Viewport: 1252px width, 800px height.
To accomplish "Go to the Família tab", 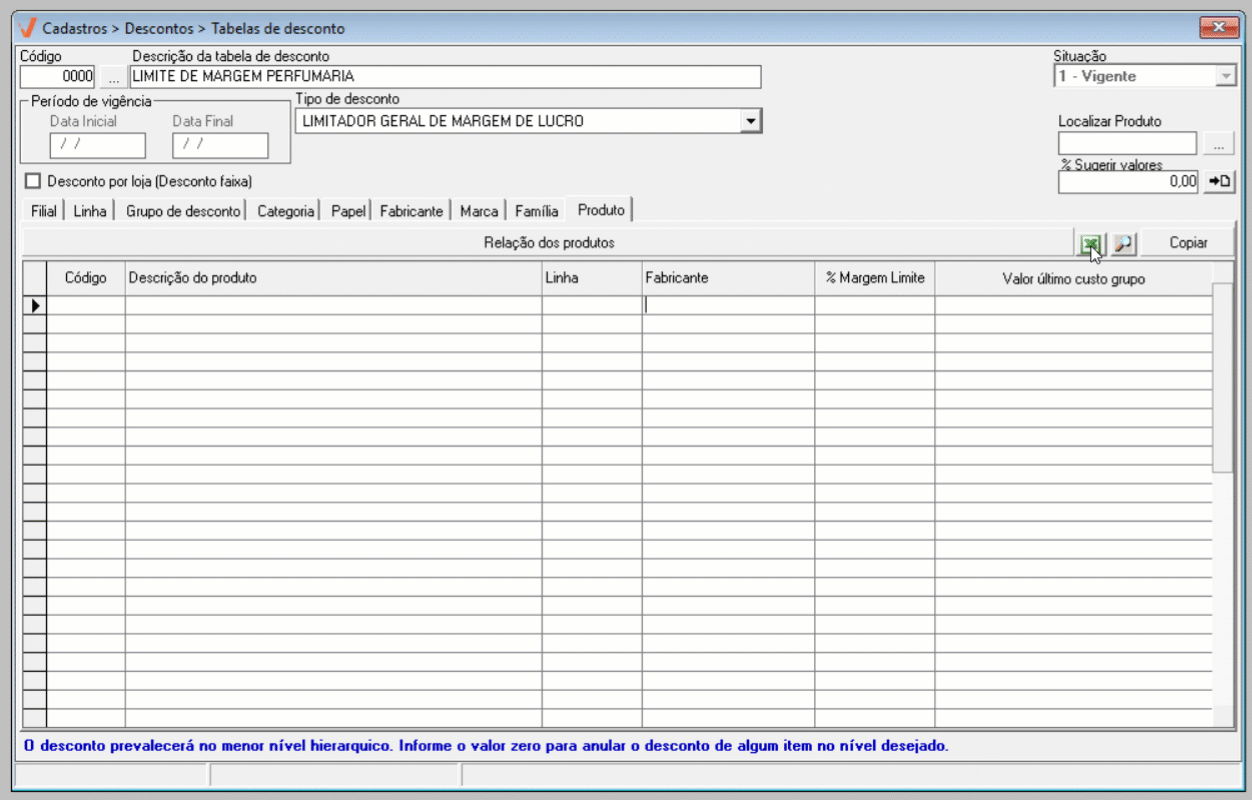I will 536,211.
